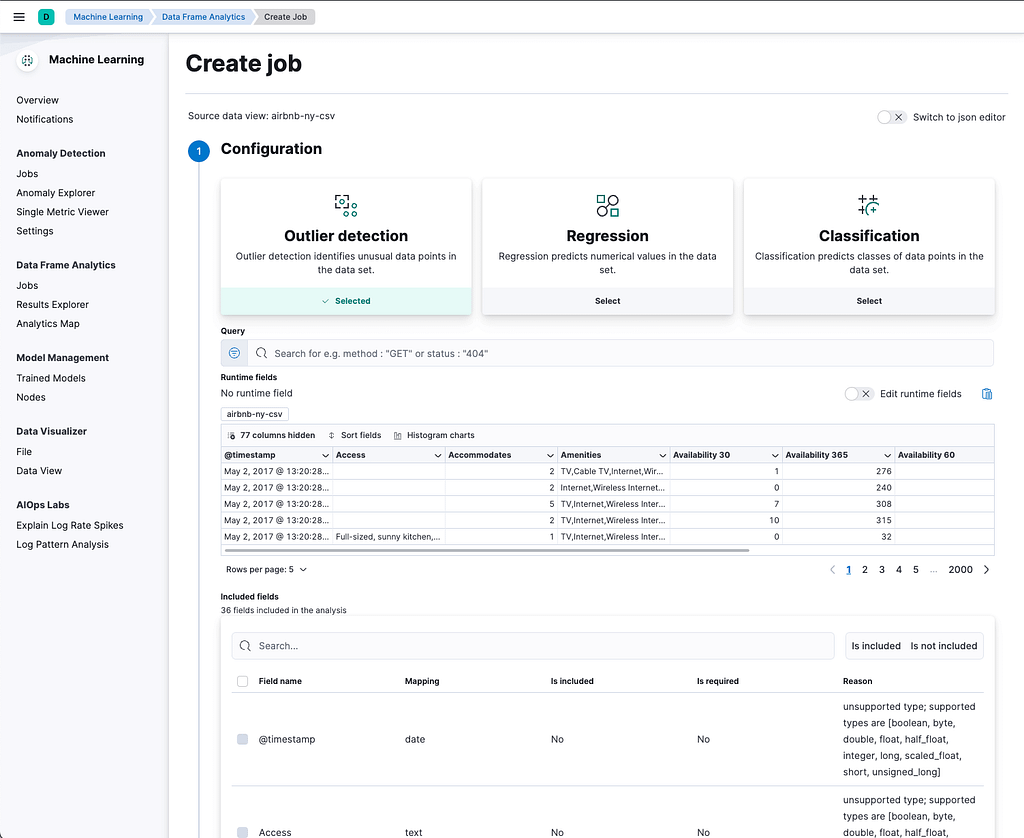This screenshot has width=1024, height=838.
Task: Expand the @timestamp column menu
Action: (x=325, y=455)
